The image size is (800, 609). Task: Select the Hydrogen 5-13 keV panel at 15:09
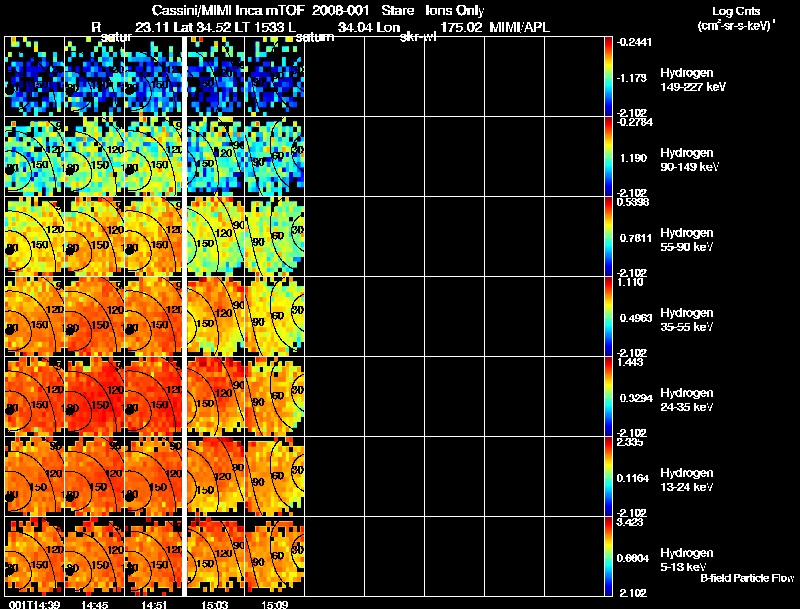coord(274,556)
